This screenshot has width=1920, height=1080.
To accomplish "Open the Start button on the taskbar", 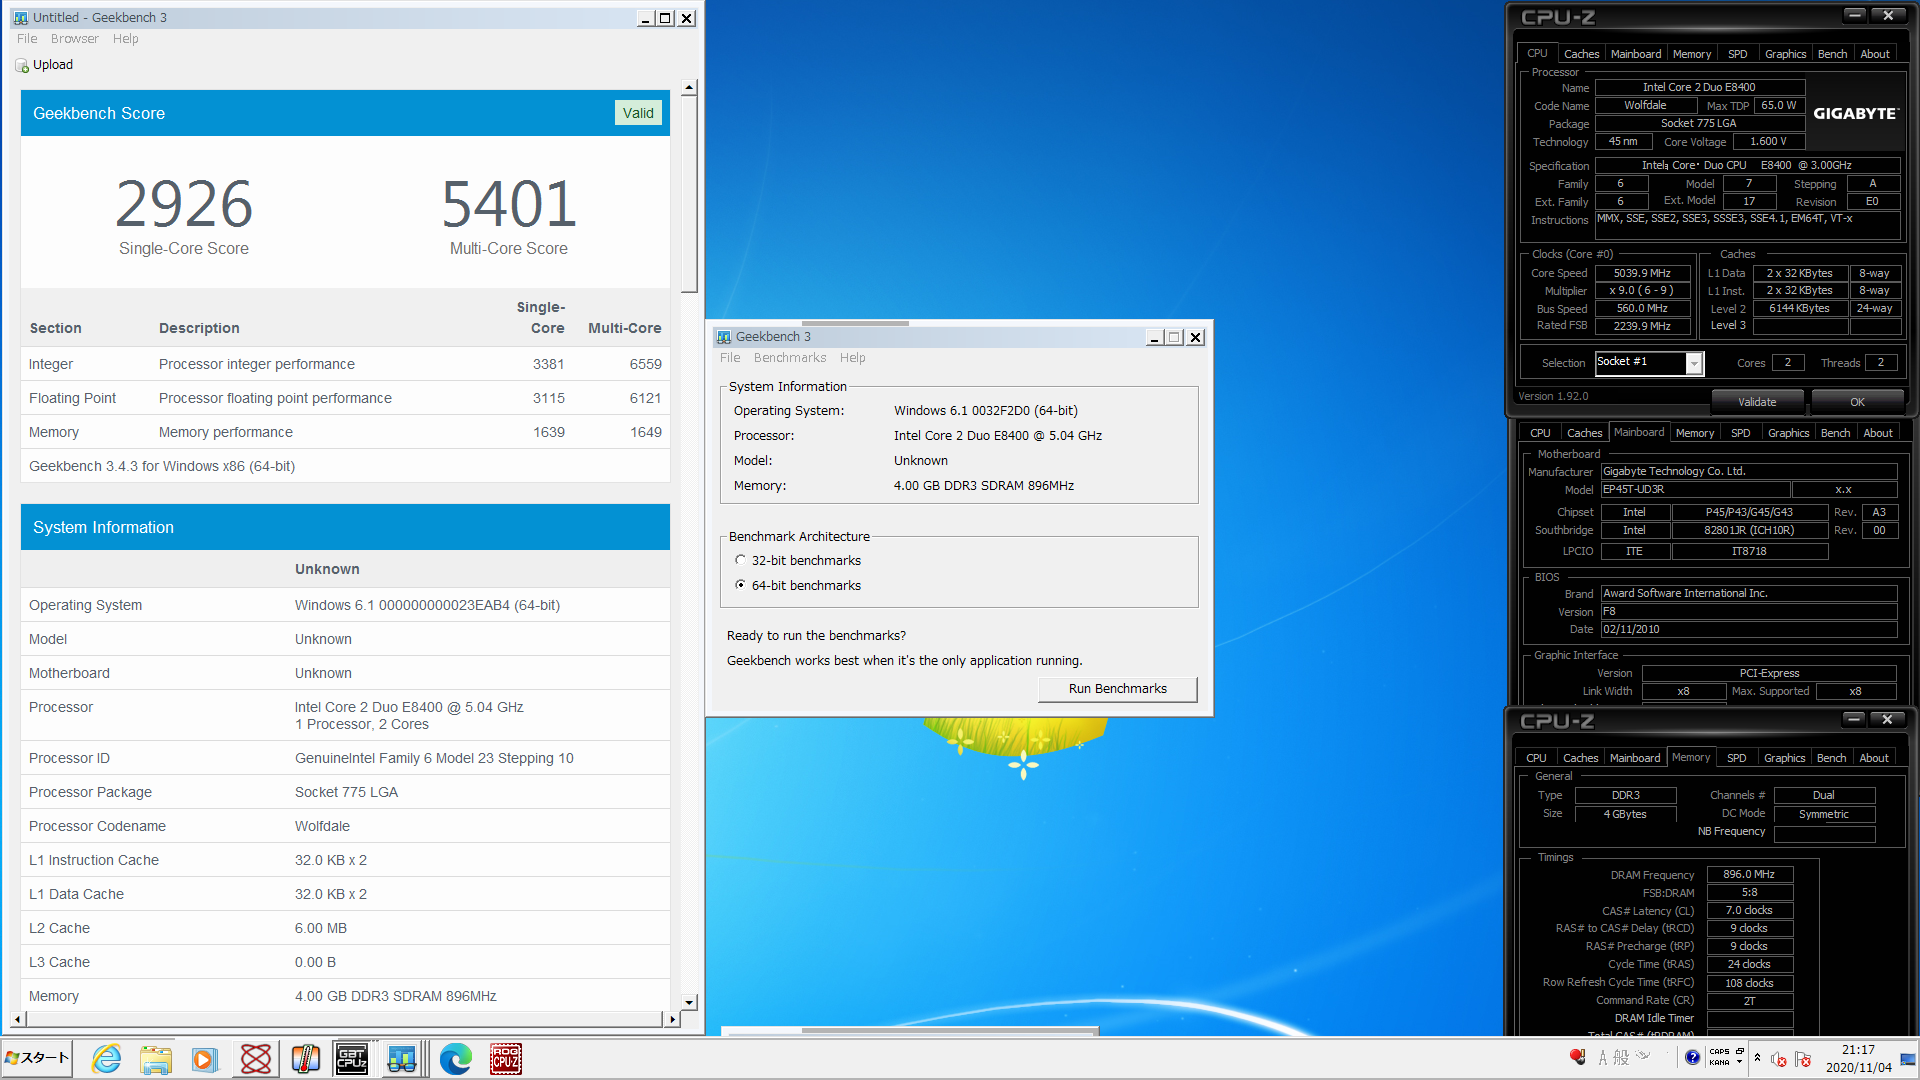I will [x=37, y=1058].
